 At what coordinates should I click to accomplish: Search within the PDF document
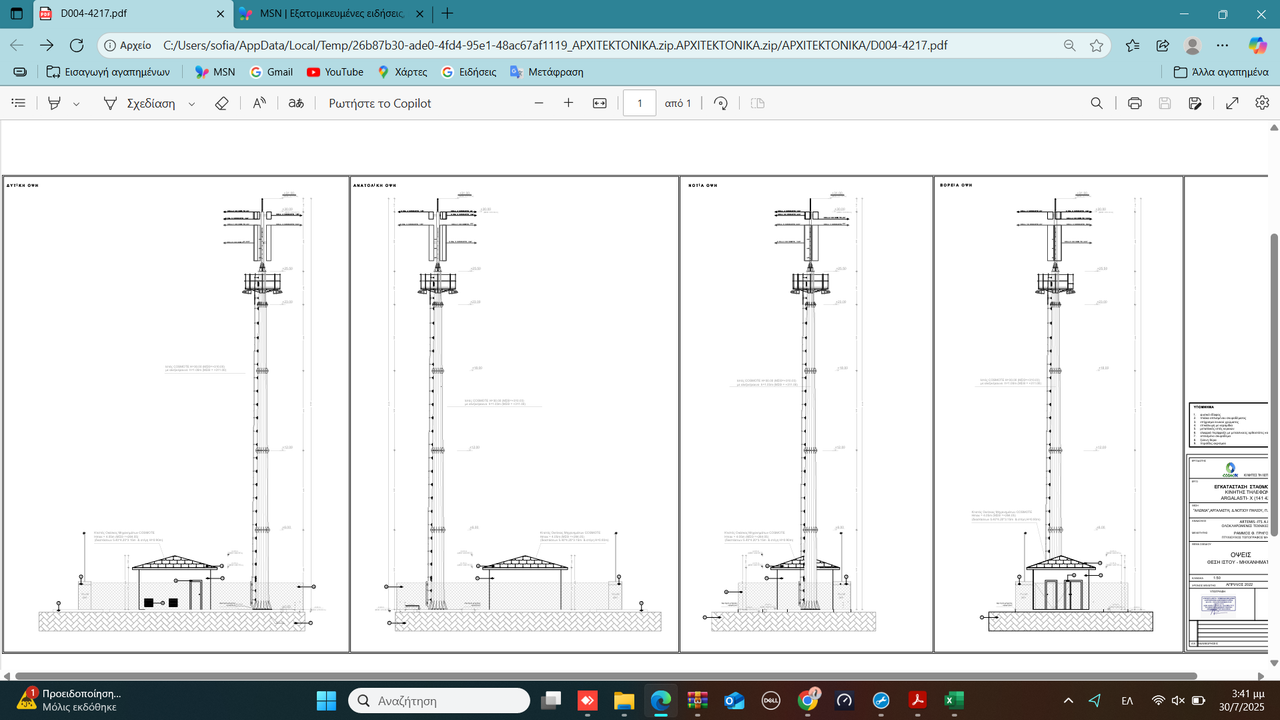coord(1097,103)
